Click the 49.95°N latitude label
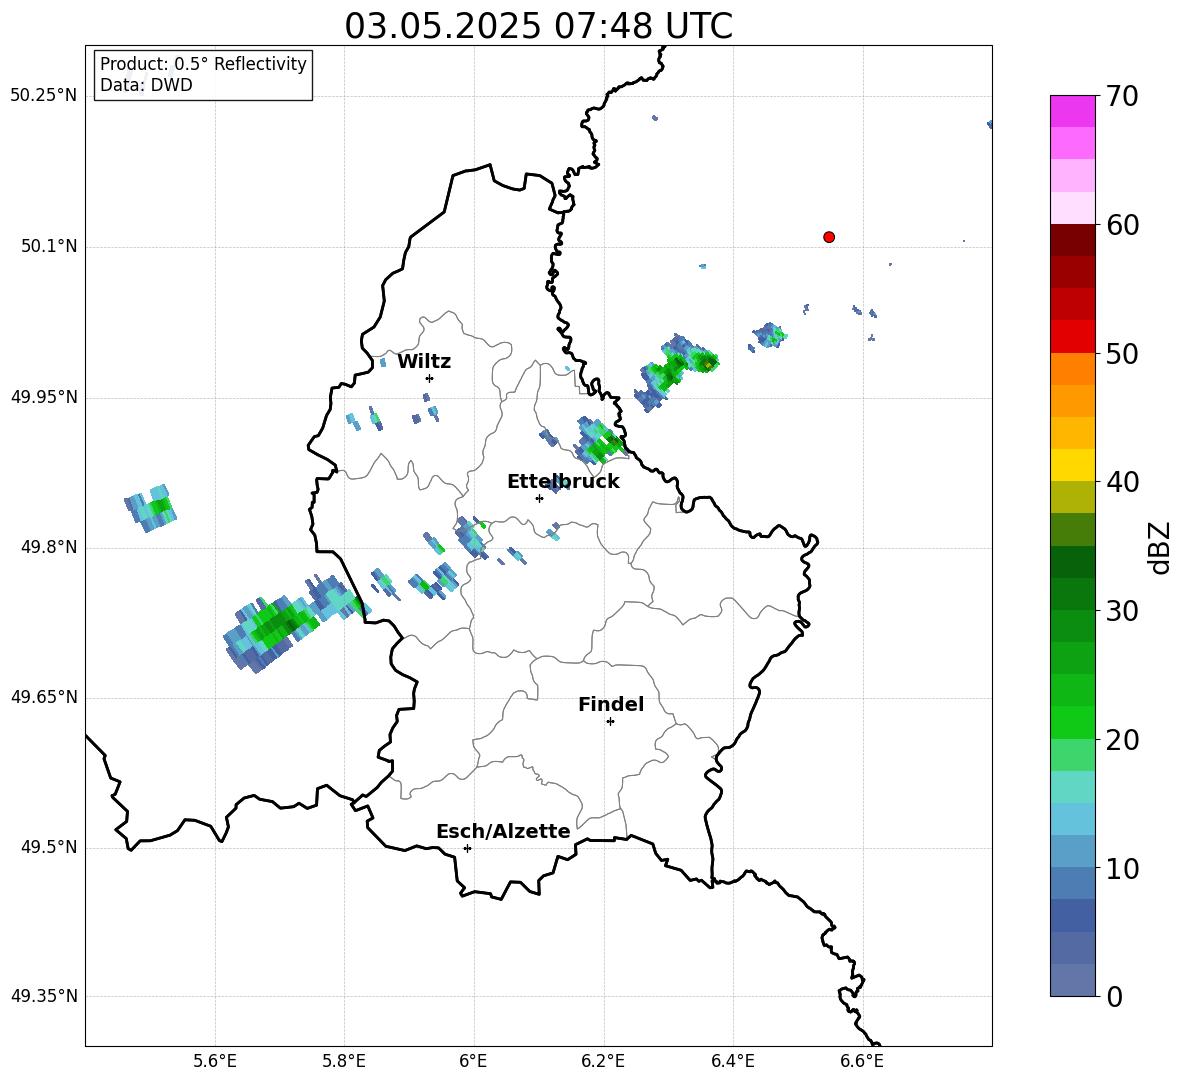 tap(44, 397)
